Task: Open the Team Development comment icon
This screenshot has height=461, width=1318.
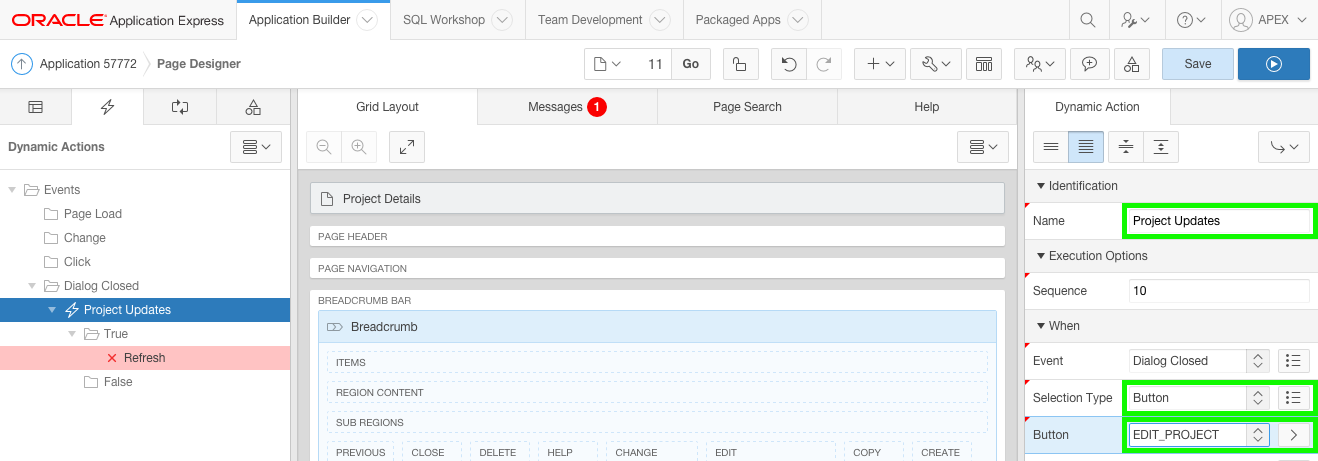Action: tap(1089, 64)
